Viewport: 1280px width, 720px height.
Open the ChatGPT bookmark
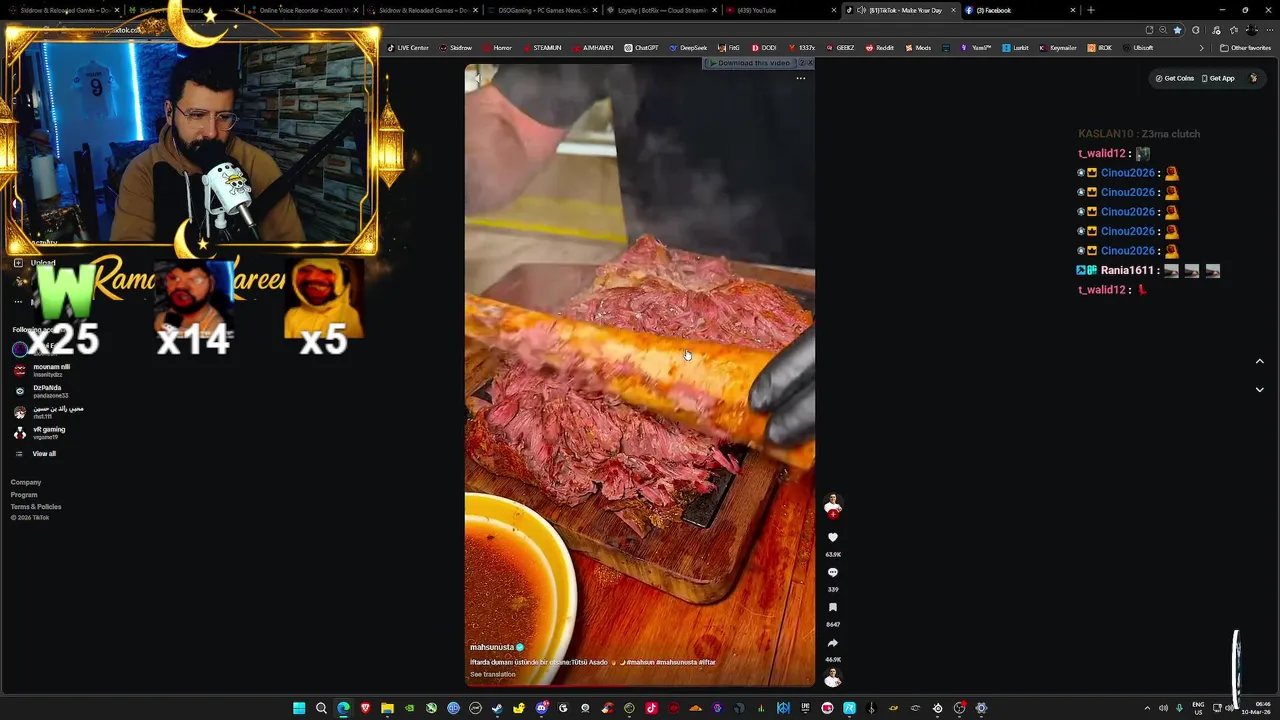(x=641, y=48)
